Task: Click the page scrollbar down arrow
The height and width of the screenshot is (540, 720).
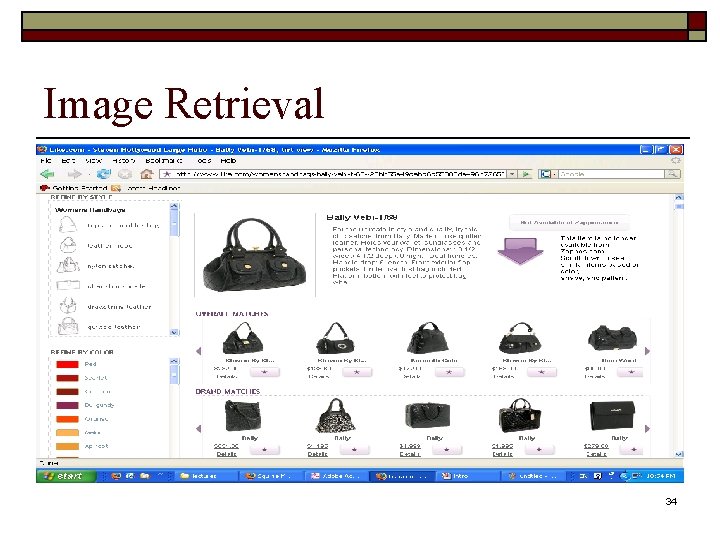Action: click(x=679, y=454)
